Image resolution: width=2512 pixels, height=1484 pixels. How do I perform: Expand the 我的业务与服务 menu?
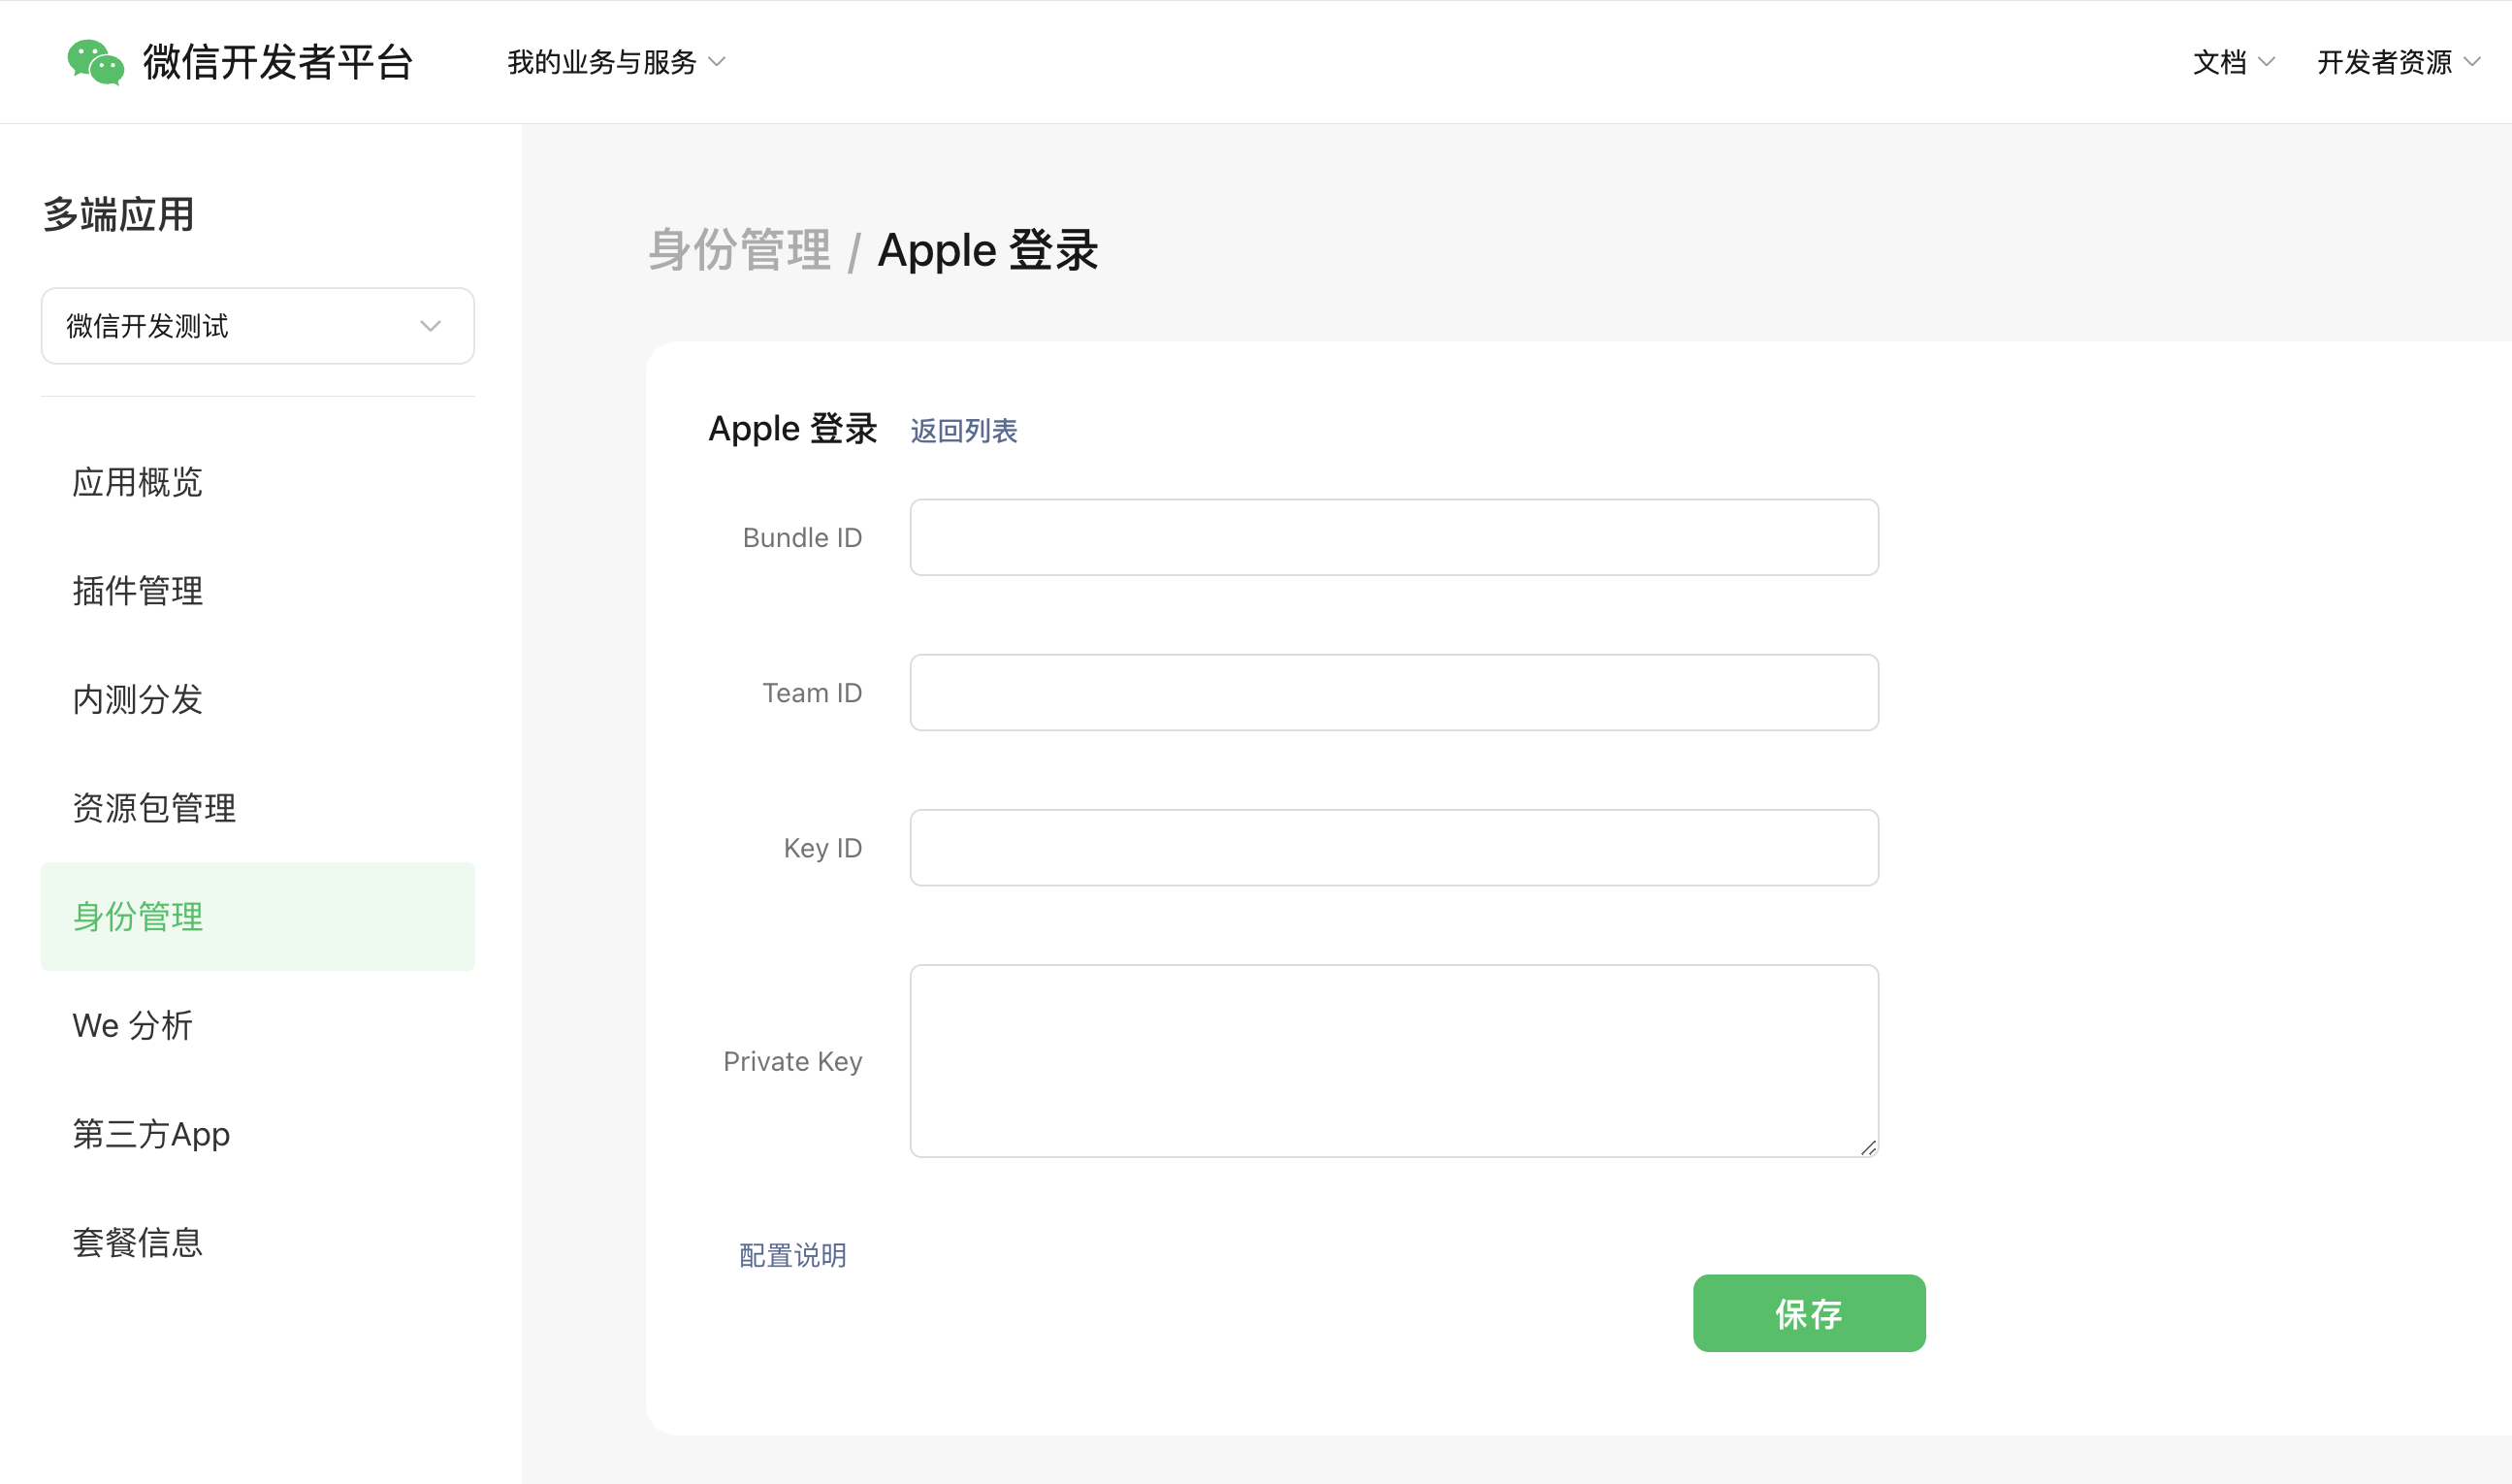click(616, 62)
